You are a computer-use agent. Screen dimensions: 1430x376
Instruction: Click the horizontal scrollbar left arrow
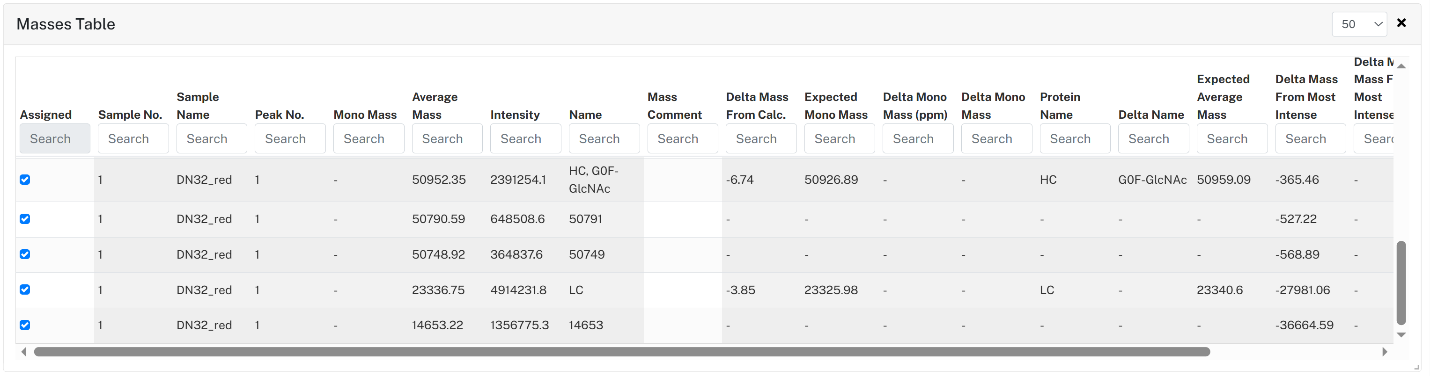point(23,352)
